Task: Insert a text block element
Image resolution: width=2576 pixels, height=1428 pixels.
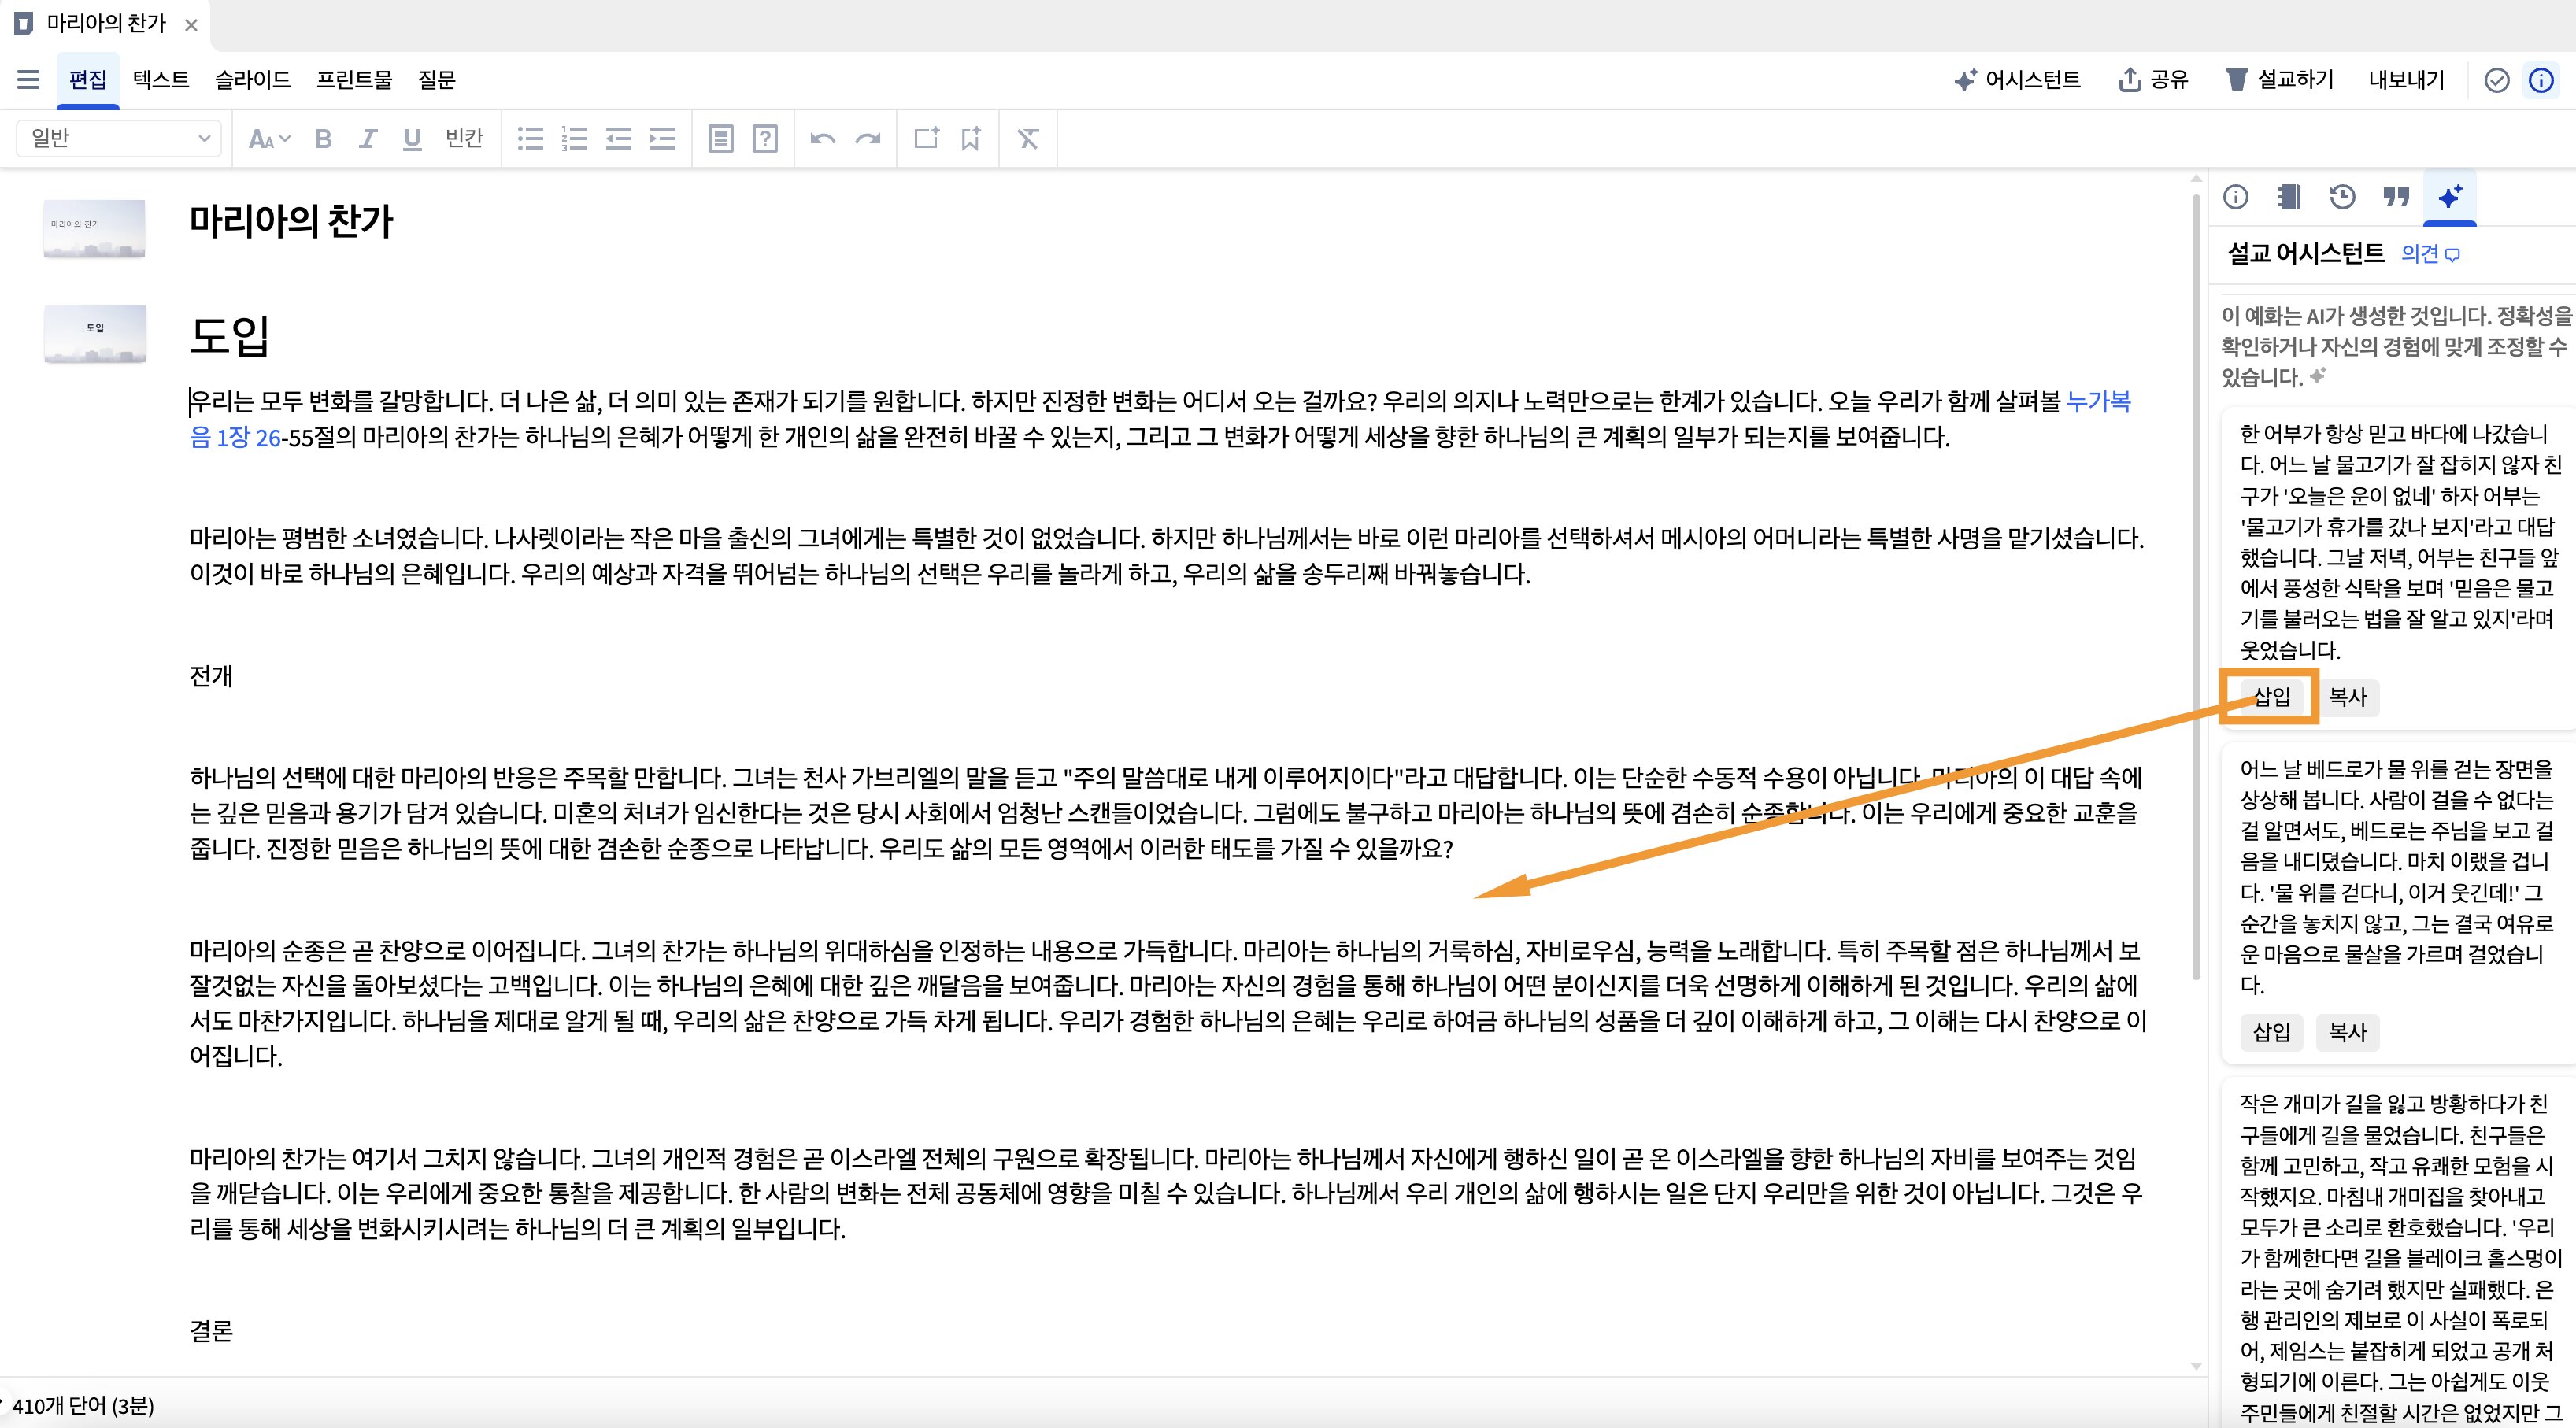Action: tap(721, 138)
